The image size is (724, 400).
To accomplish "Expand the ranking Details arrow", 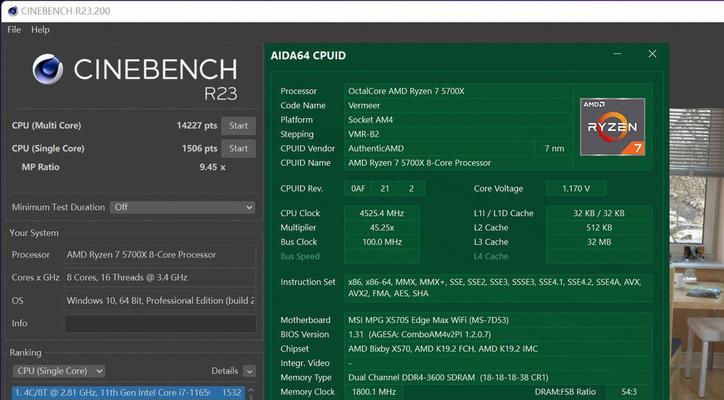I will (x=249, y=371).
